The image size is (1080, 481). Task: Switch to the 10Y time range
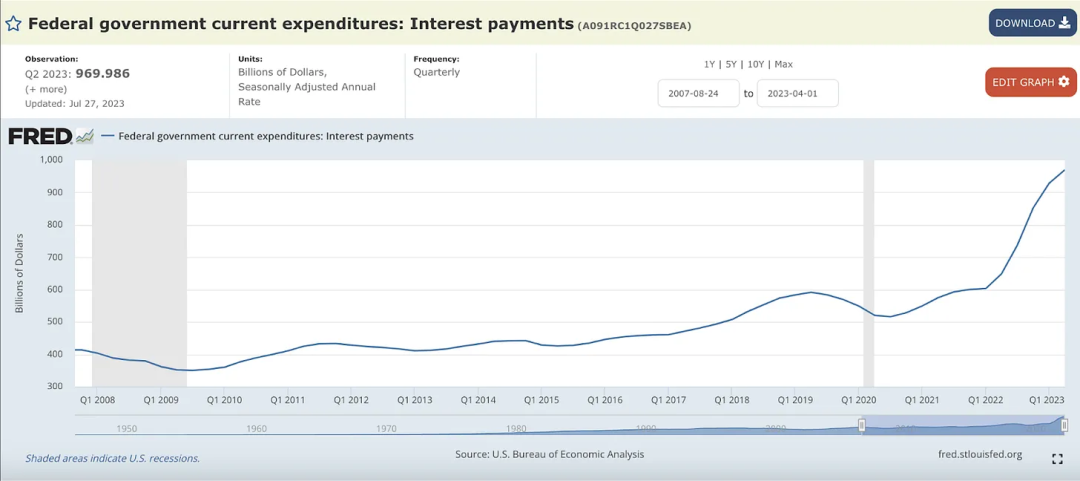(x=758, y=64)
